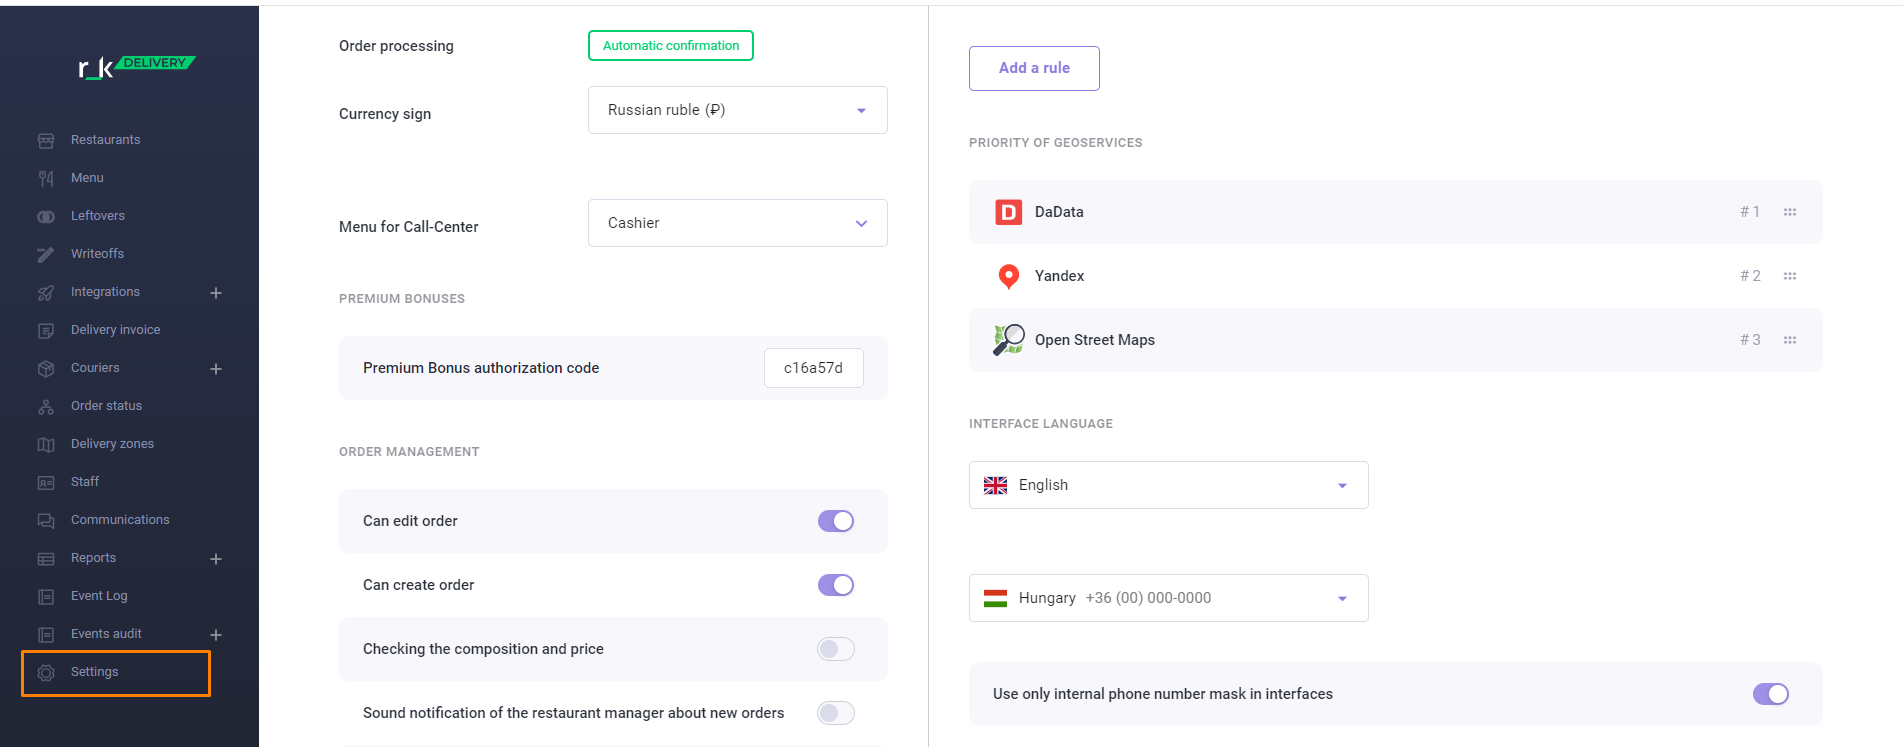Viewport: 1903px width, 747px height.
Task: Open the interface language English dropdown
Action: tap(1169, 485)
